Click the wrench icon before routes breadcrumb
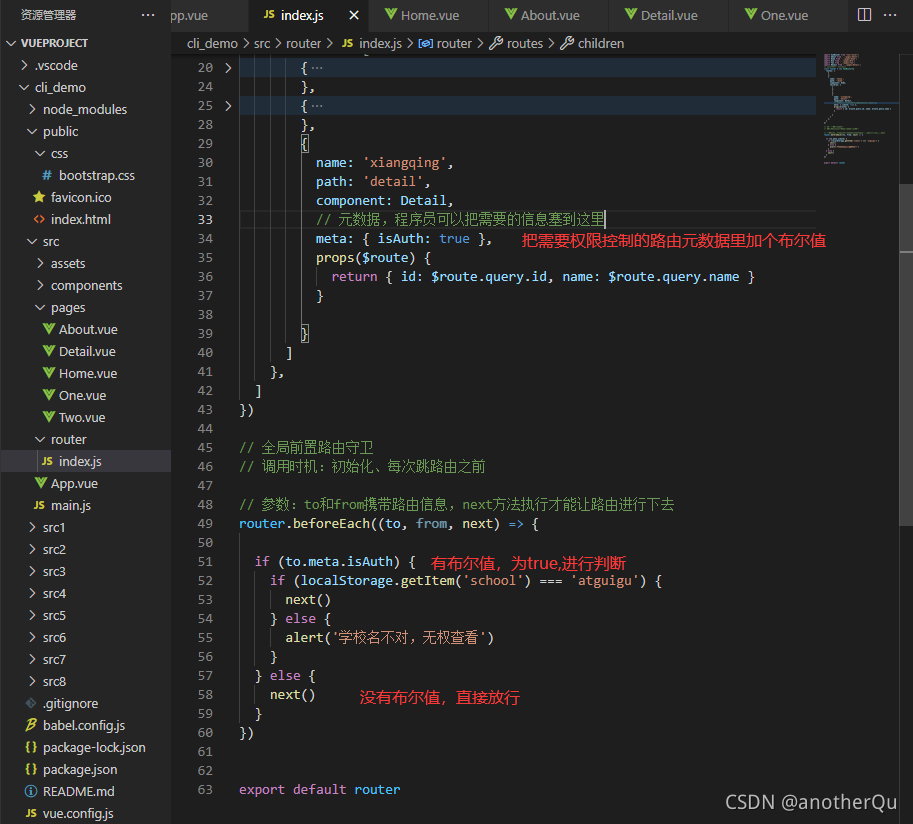Viewport: 913px width, 824px height. point(496,43)
